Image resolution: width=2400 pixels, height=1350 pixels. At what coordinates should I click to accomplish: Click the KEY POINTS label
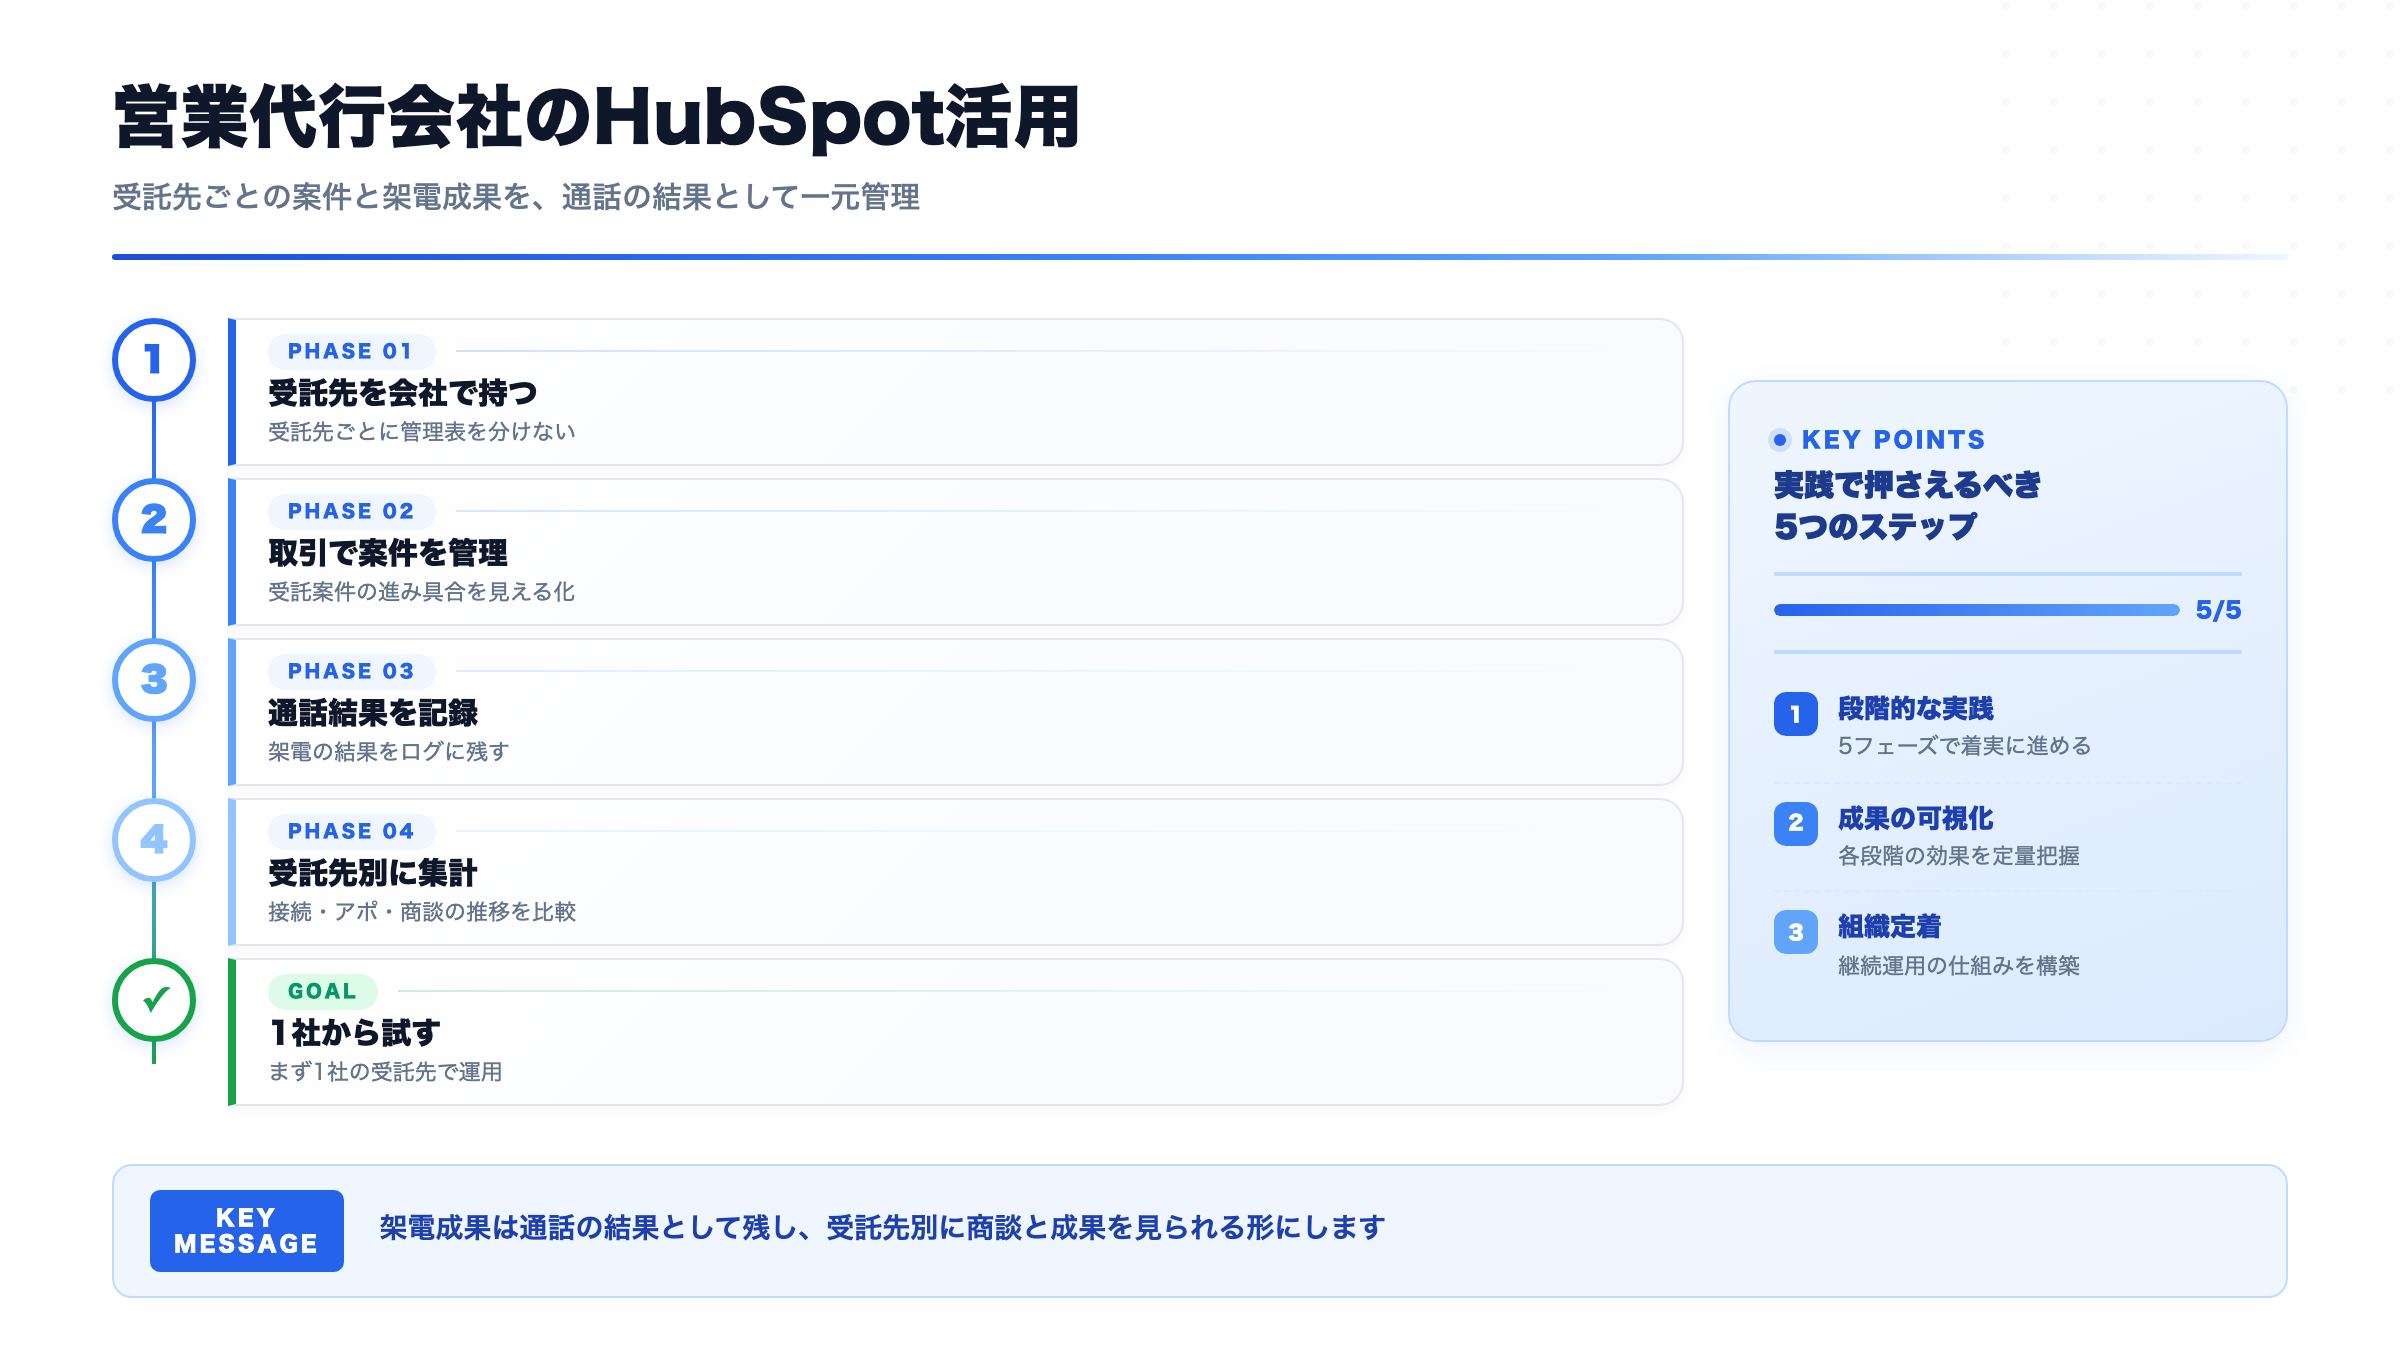(x=1893, y=440)
